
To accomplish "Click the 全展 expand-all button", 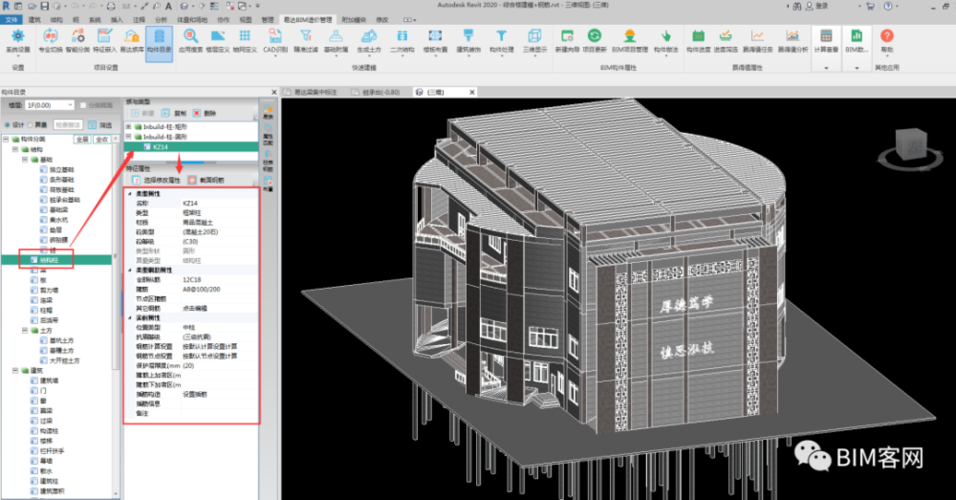I will (x=83, y=139).
